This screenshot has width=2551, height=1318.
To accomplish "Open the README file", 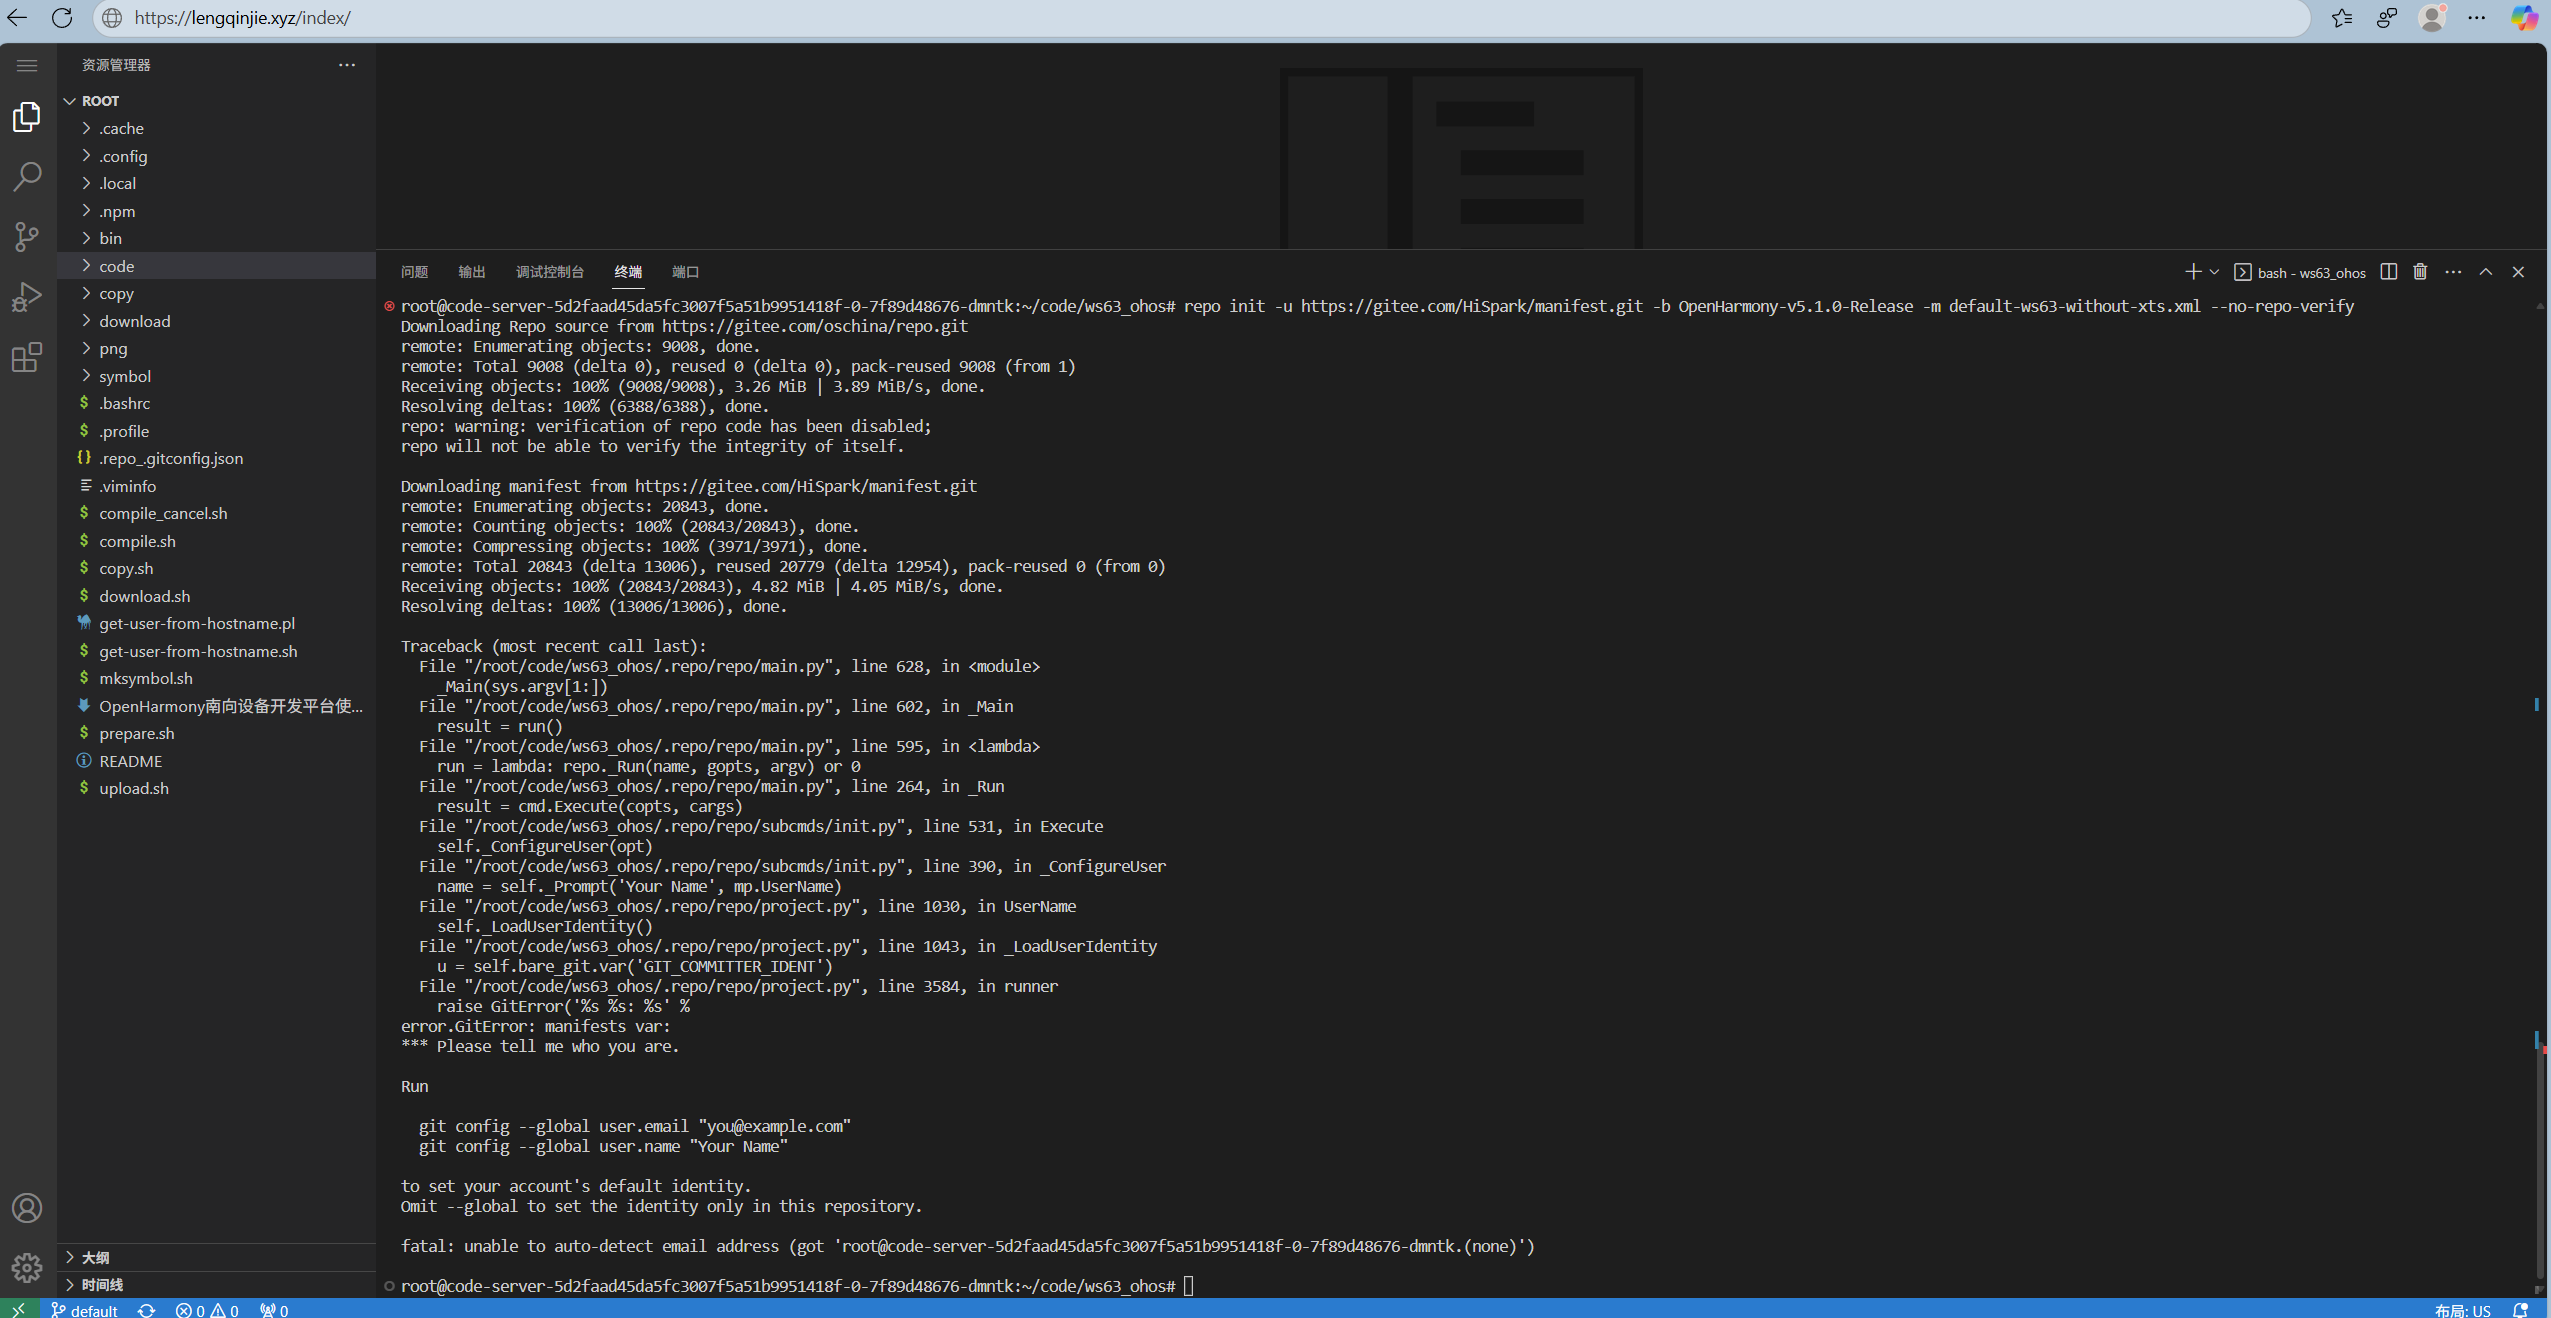I will 131,760.
